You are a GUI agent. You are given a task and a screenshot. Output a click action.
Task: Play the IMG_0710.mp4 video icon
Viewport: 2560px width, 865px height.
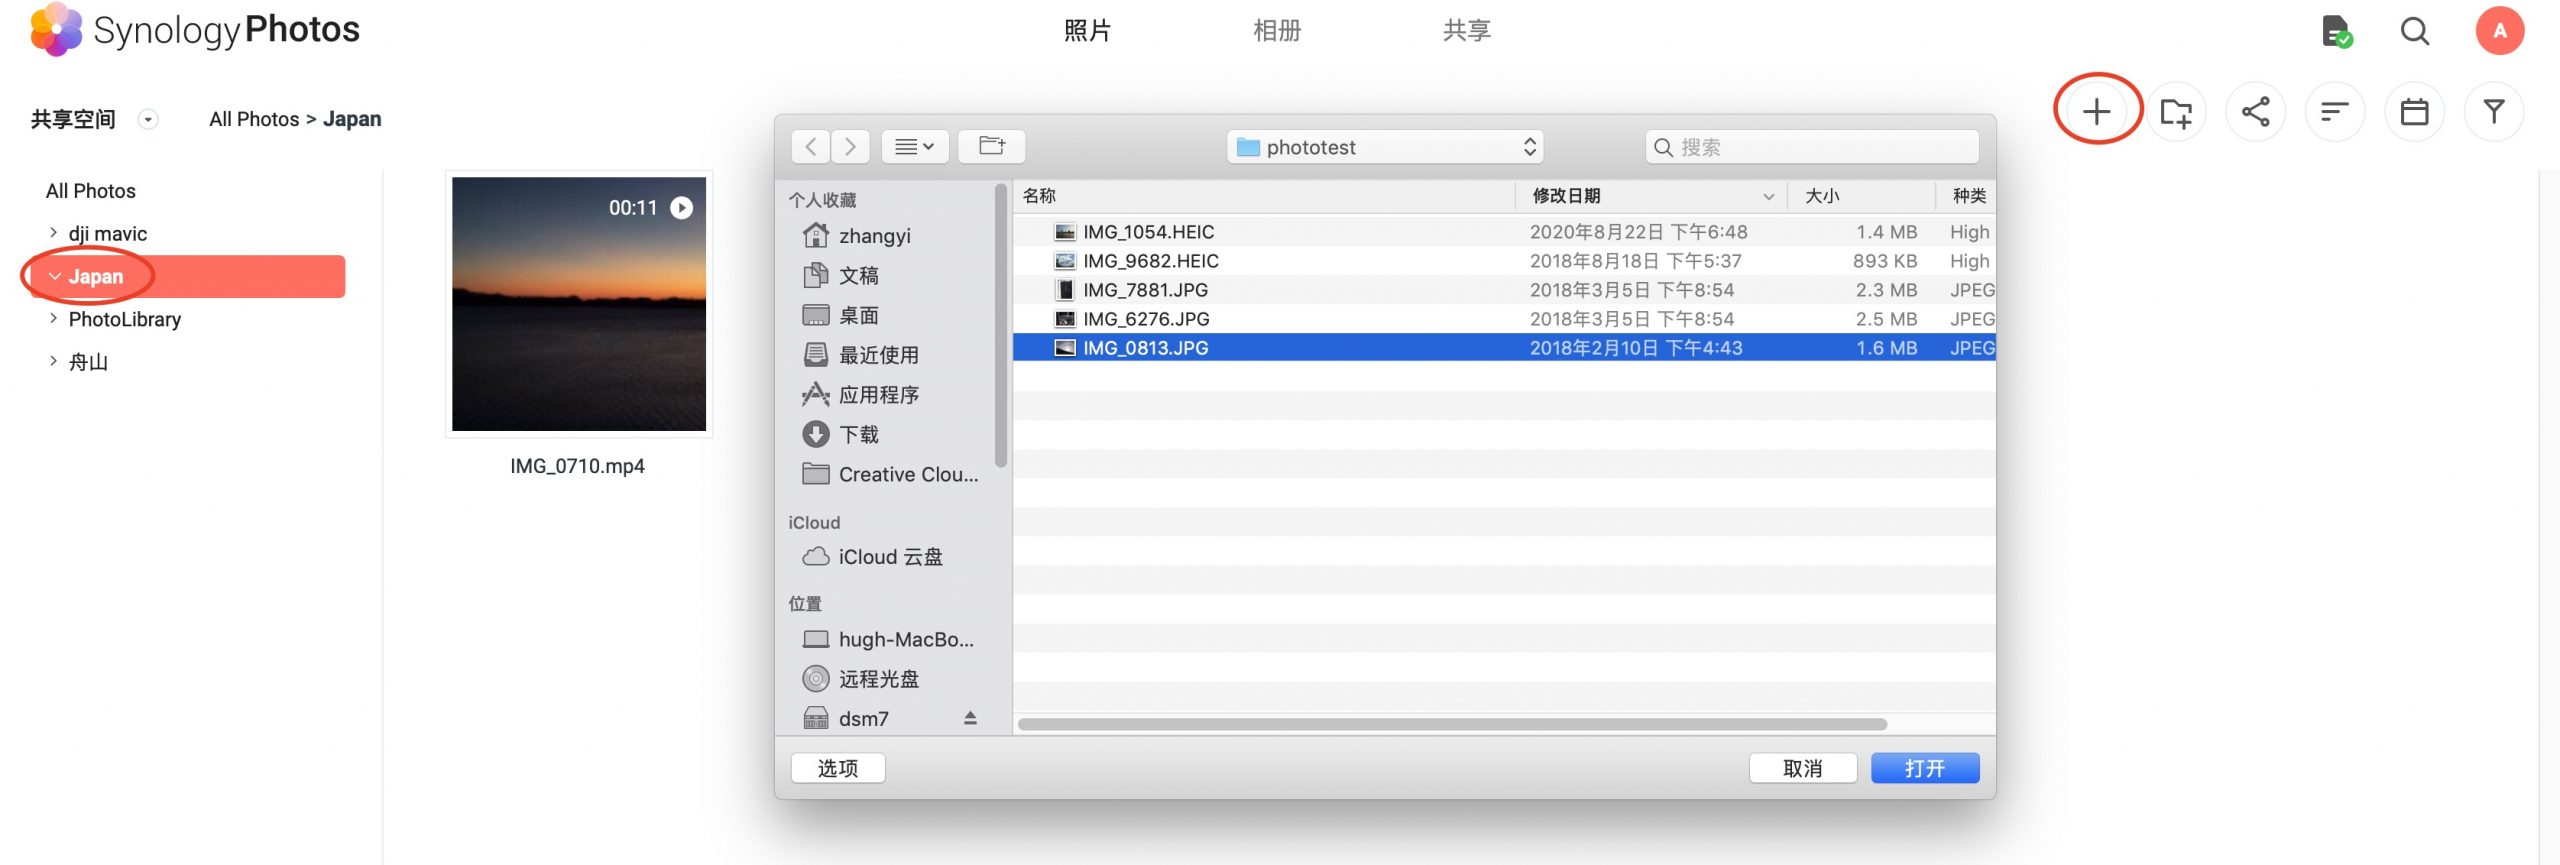click(x=681, y=207)
